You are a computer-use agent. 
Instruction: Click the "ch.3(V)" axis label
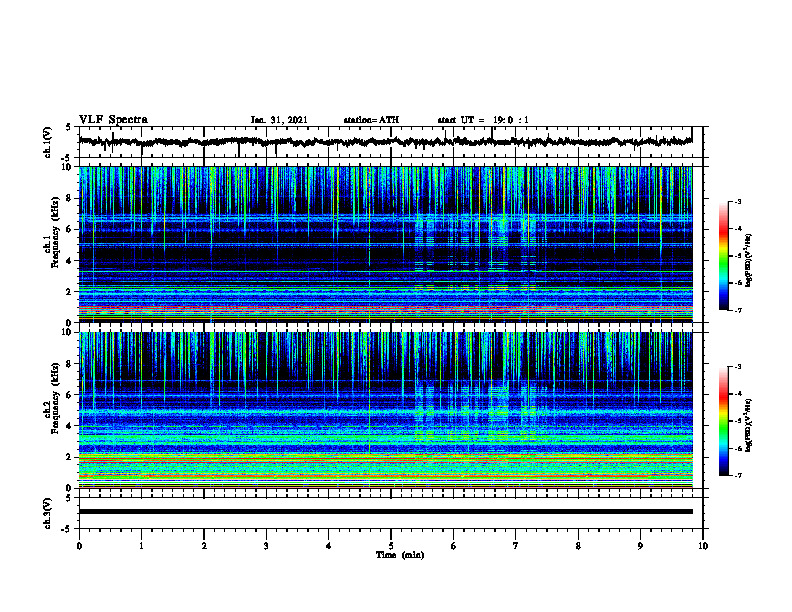48,513
